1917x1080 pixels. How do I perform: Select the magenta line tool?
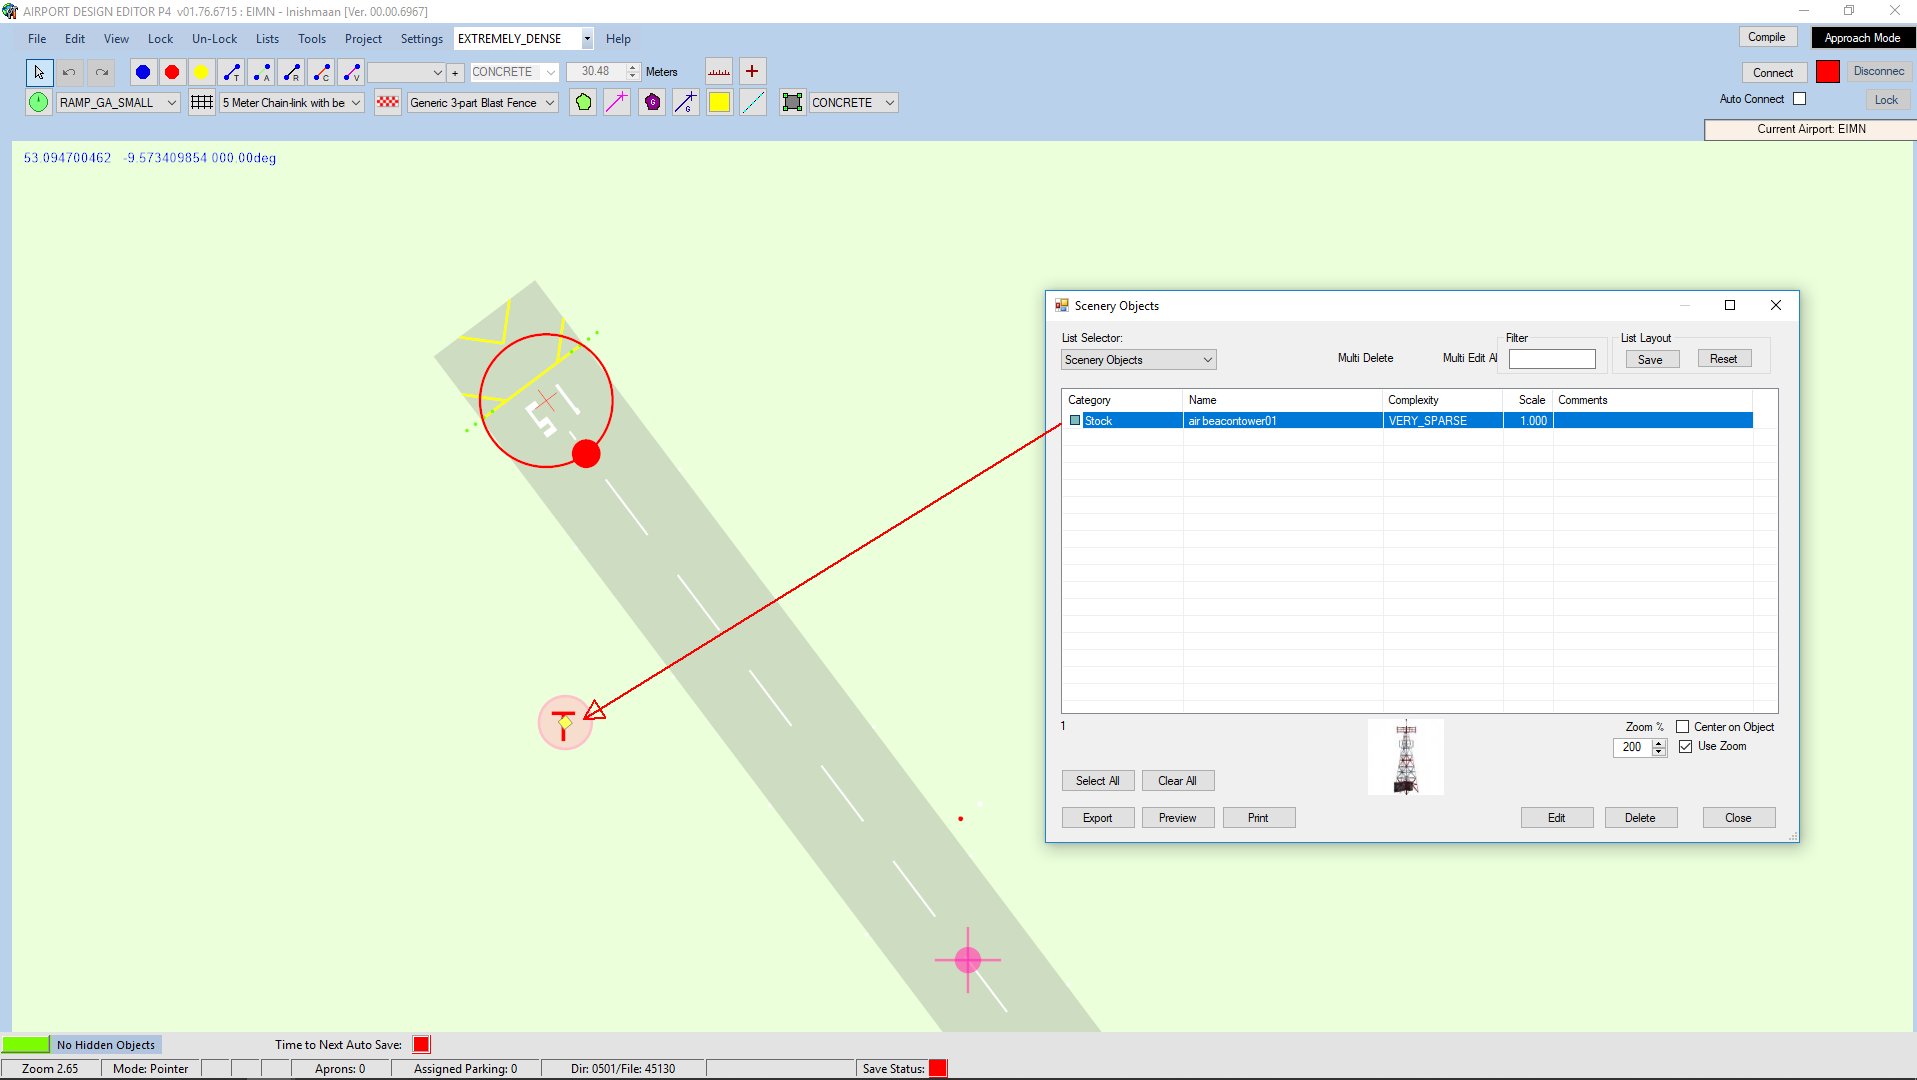click(617, 102)
